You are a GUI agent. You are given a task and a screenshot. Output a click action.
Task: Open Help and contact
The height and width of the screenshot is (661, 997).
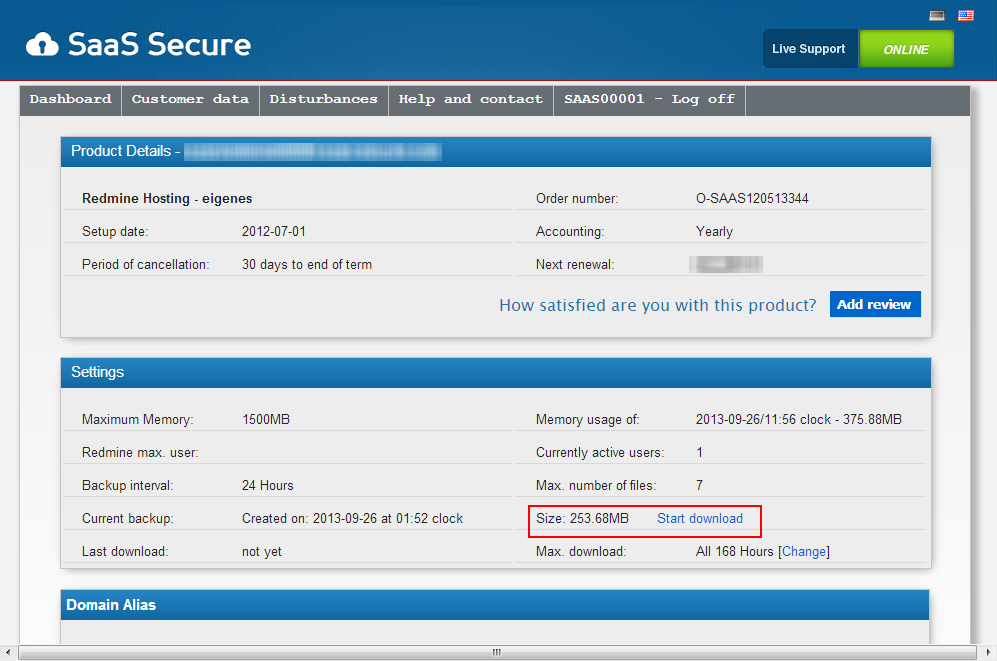tap(470, 99)
